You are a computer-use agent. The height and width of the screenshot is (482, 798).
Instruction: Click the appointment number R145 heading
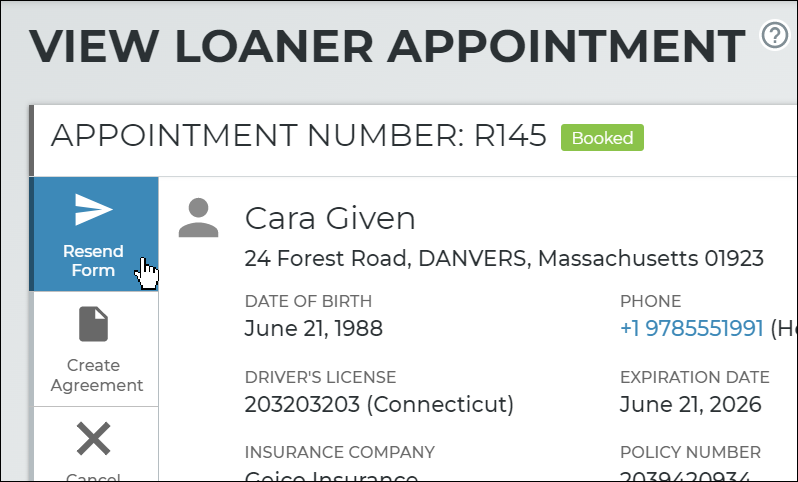pos(298,137)
